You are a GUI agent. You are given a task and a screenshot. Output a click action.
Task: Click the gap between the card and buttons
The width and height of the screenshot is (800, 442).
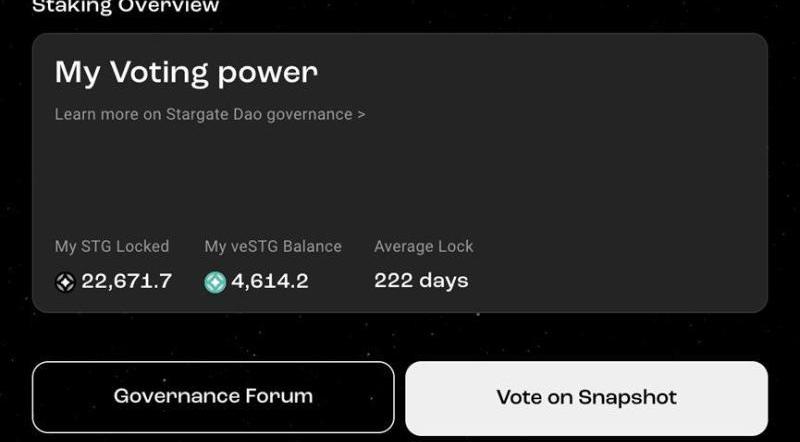(400, 337)
